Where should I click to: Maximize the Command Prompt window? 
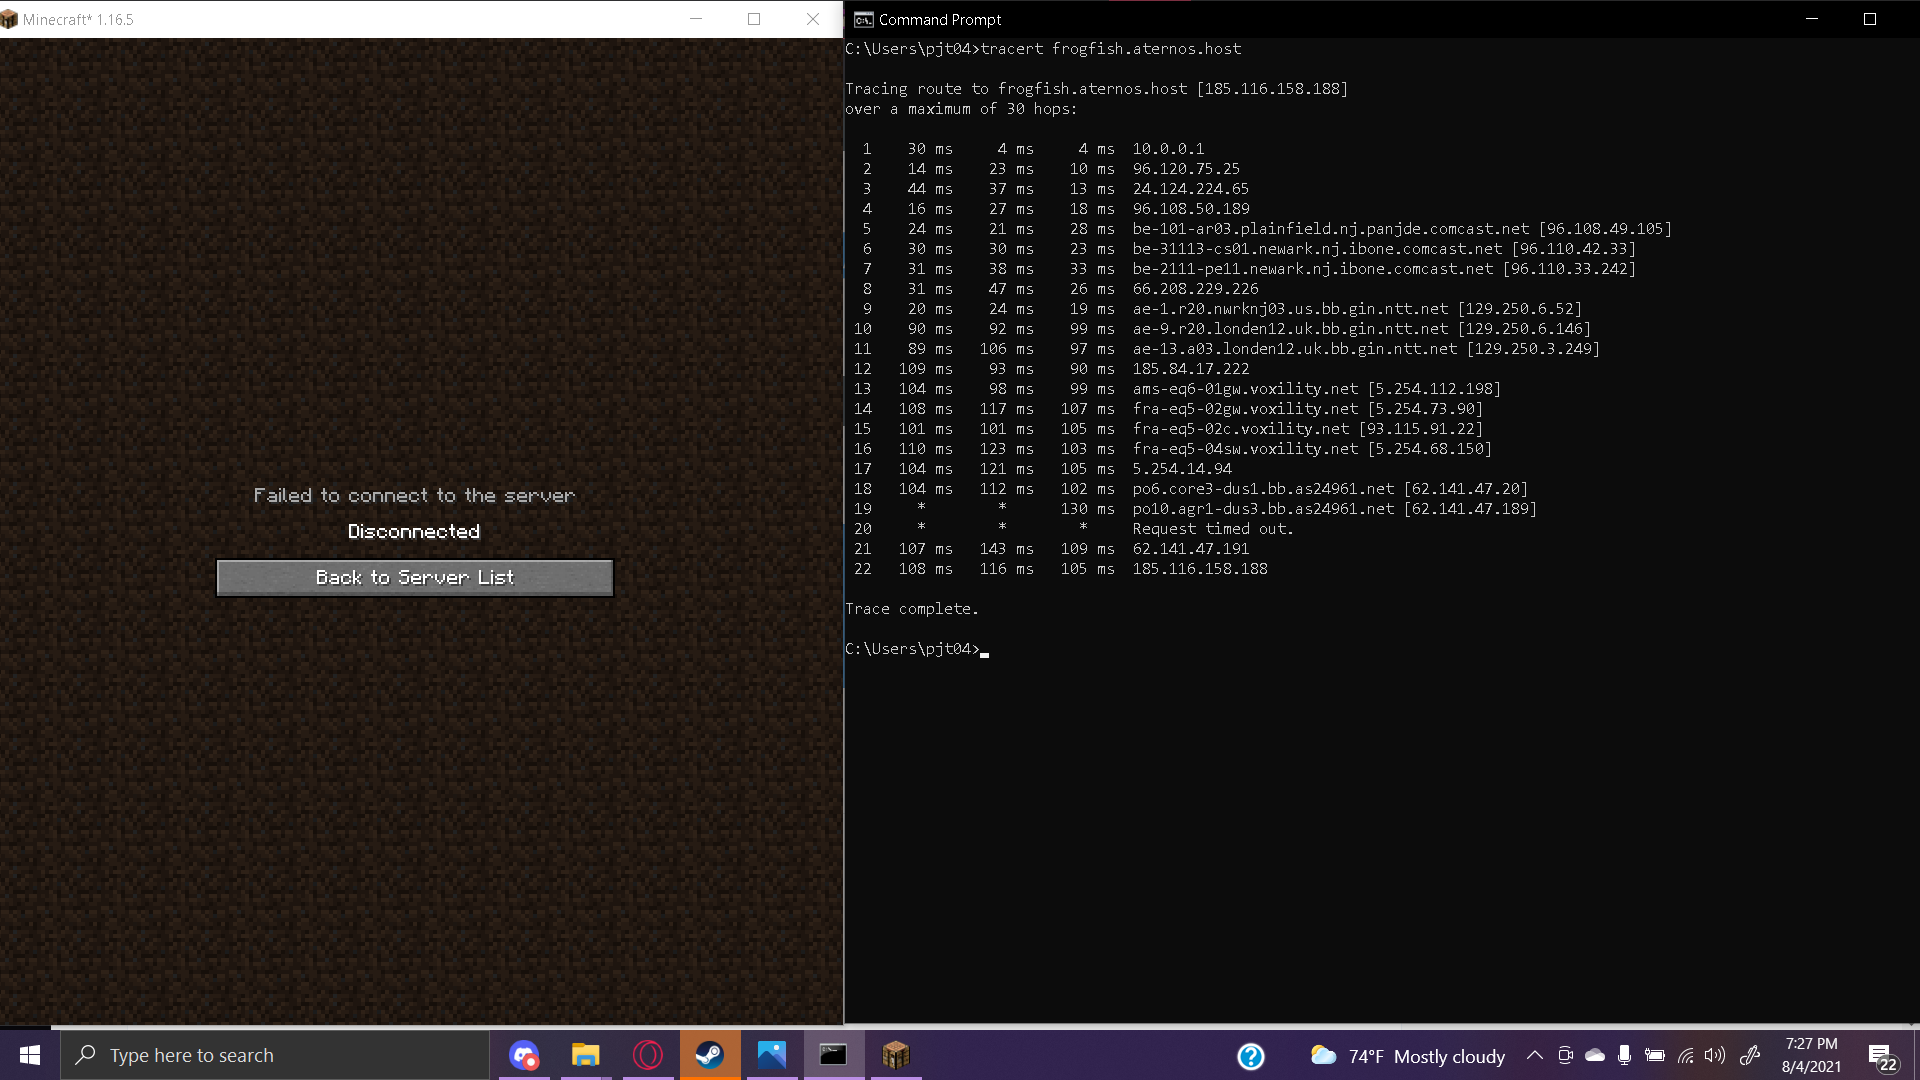pyautogui.click(x=1870, y=19)
